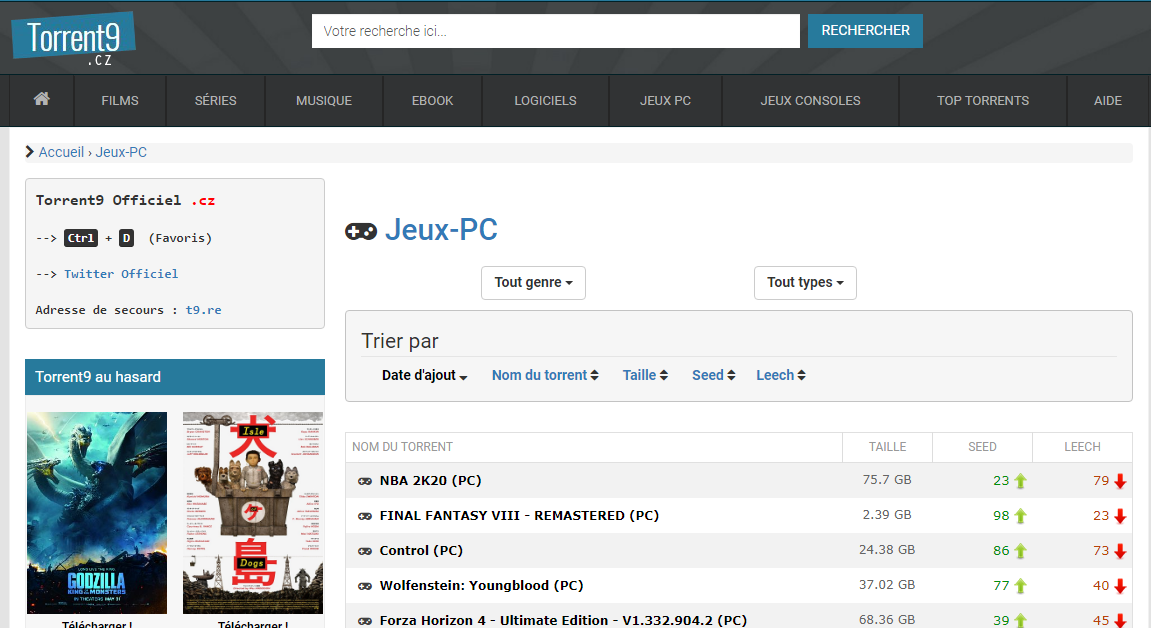Click the green seed arrow for Control
This screenshot has height=628, width=1151.
pyautogui.click(x=1021, y=551)
